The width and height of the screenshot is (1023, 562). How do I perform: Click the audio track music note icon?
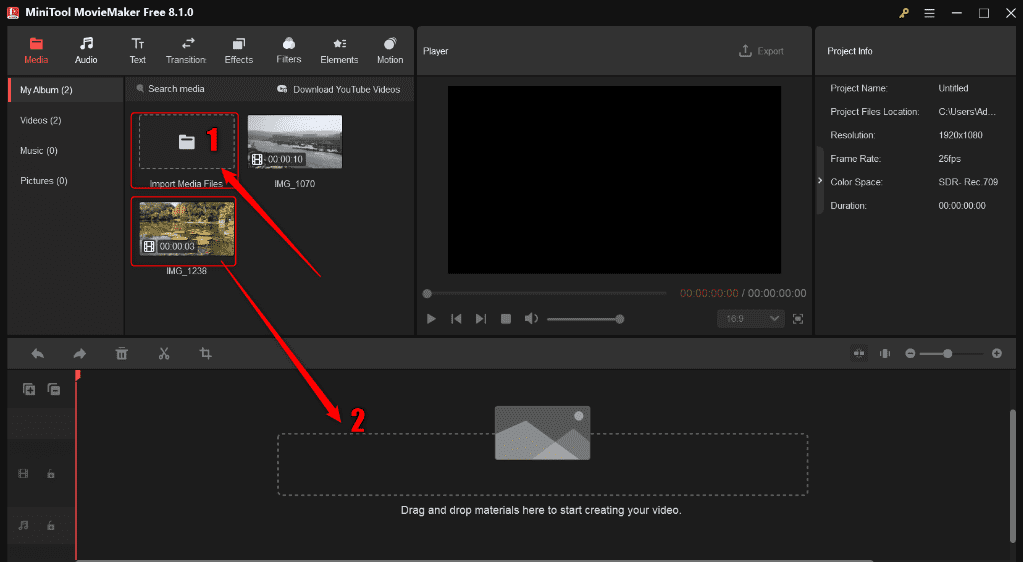tap(23, 525)
